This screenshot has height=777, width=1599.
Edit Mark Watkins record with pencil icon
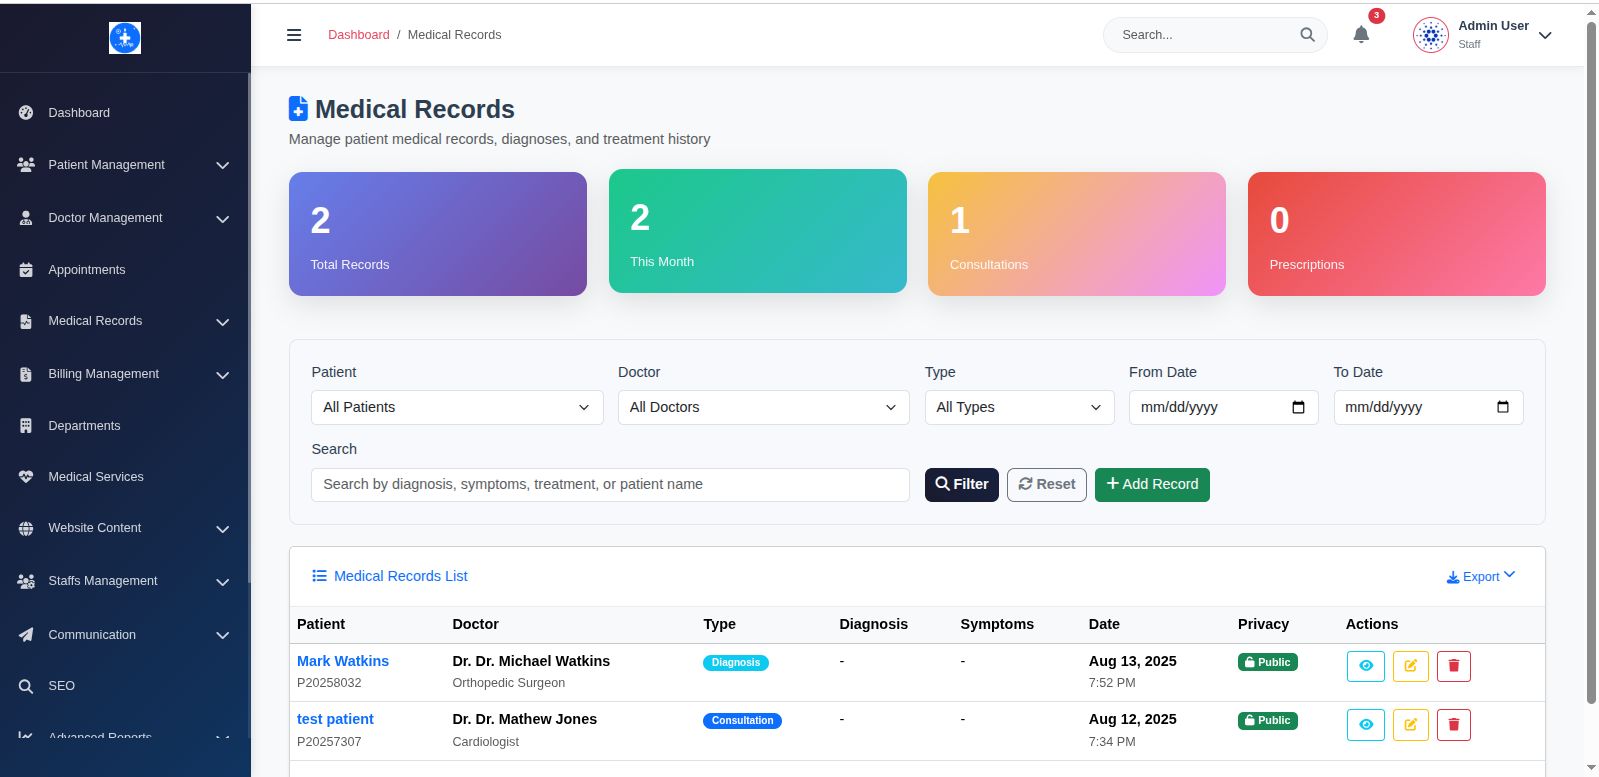(1410, 666)
